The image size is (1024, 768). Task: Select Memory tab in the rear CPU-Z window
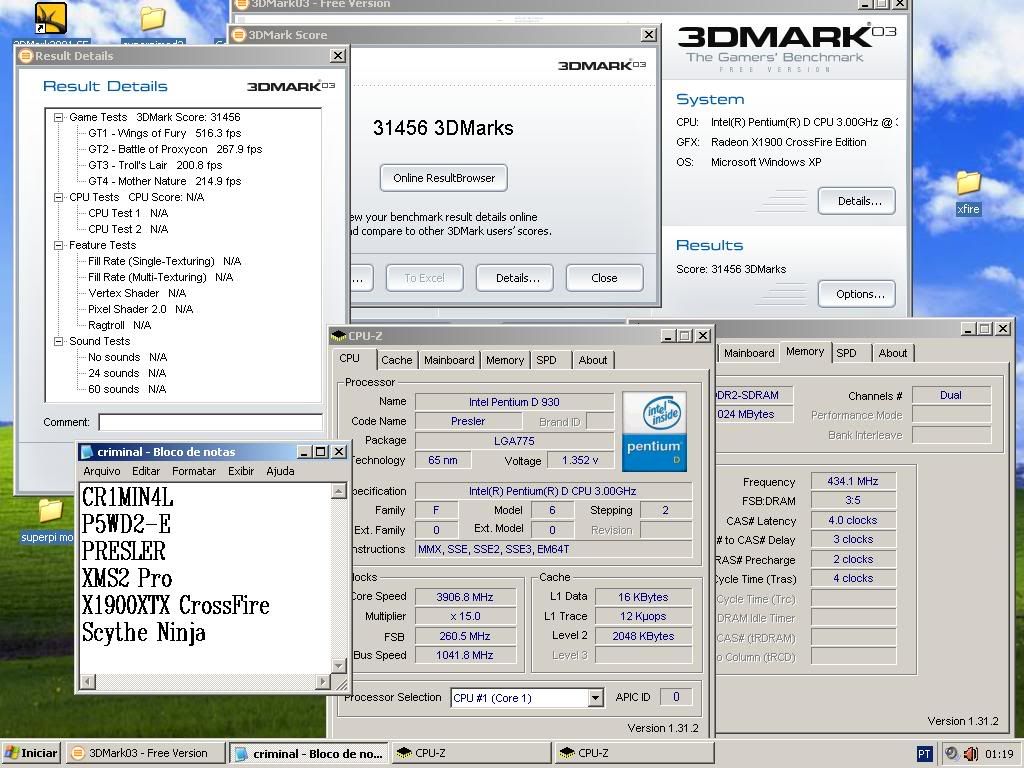click(x=805, y=351)
